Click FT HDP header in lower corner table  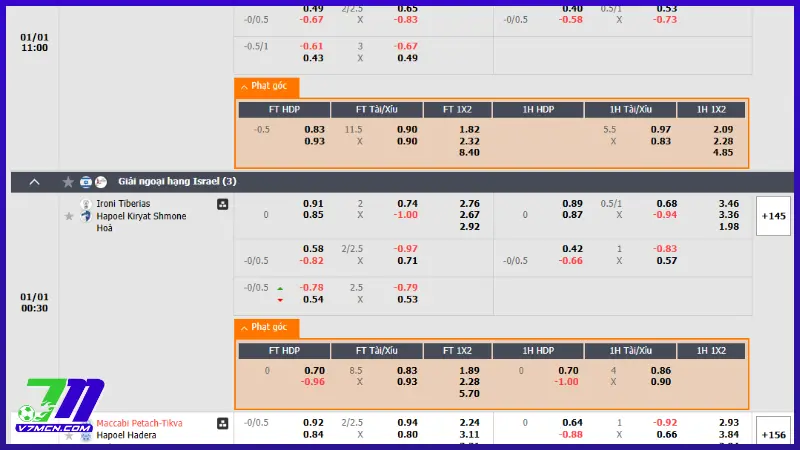[284, 351]
